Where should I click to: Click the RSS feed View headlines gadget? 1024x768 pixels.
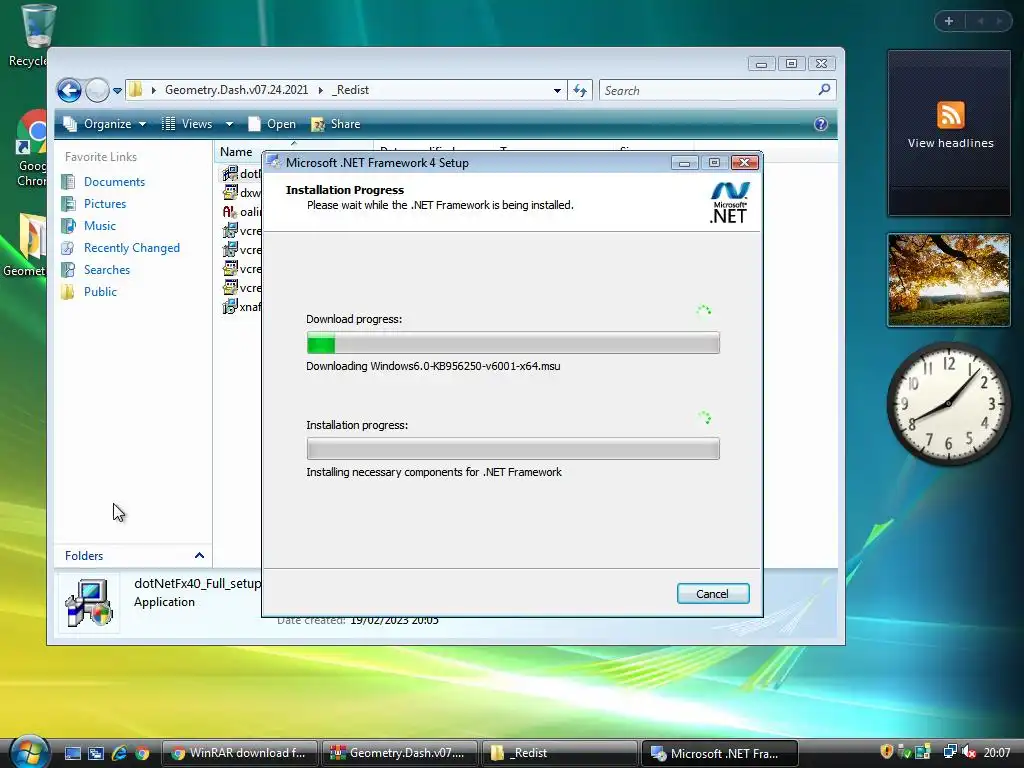click(x=950, y=133)
